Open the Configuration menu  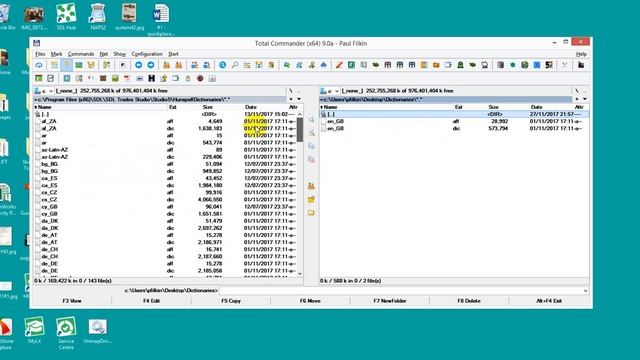[x=147, y=54]
